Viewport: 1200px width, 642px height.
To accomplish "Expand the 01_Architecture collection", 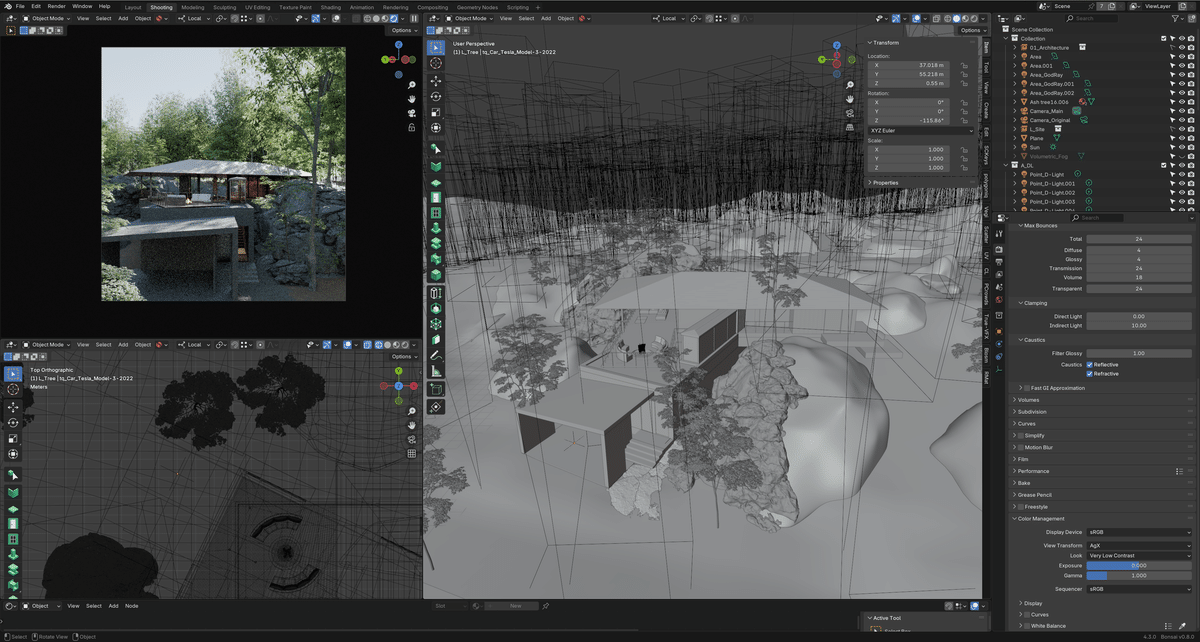I will click(1013, 47).
